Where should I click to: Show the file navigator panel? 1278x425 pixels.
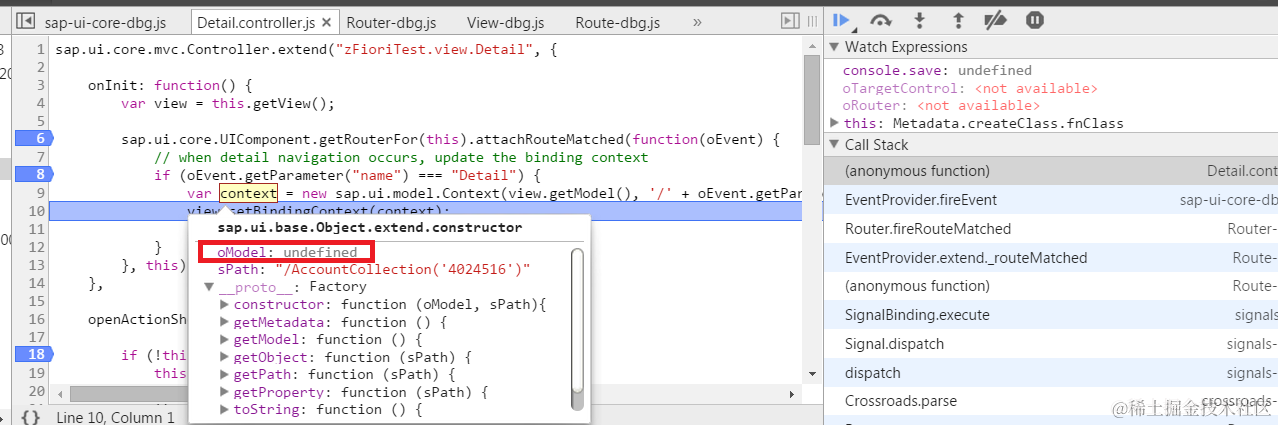point(26,21)
